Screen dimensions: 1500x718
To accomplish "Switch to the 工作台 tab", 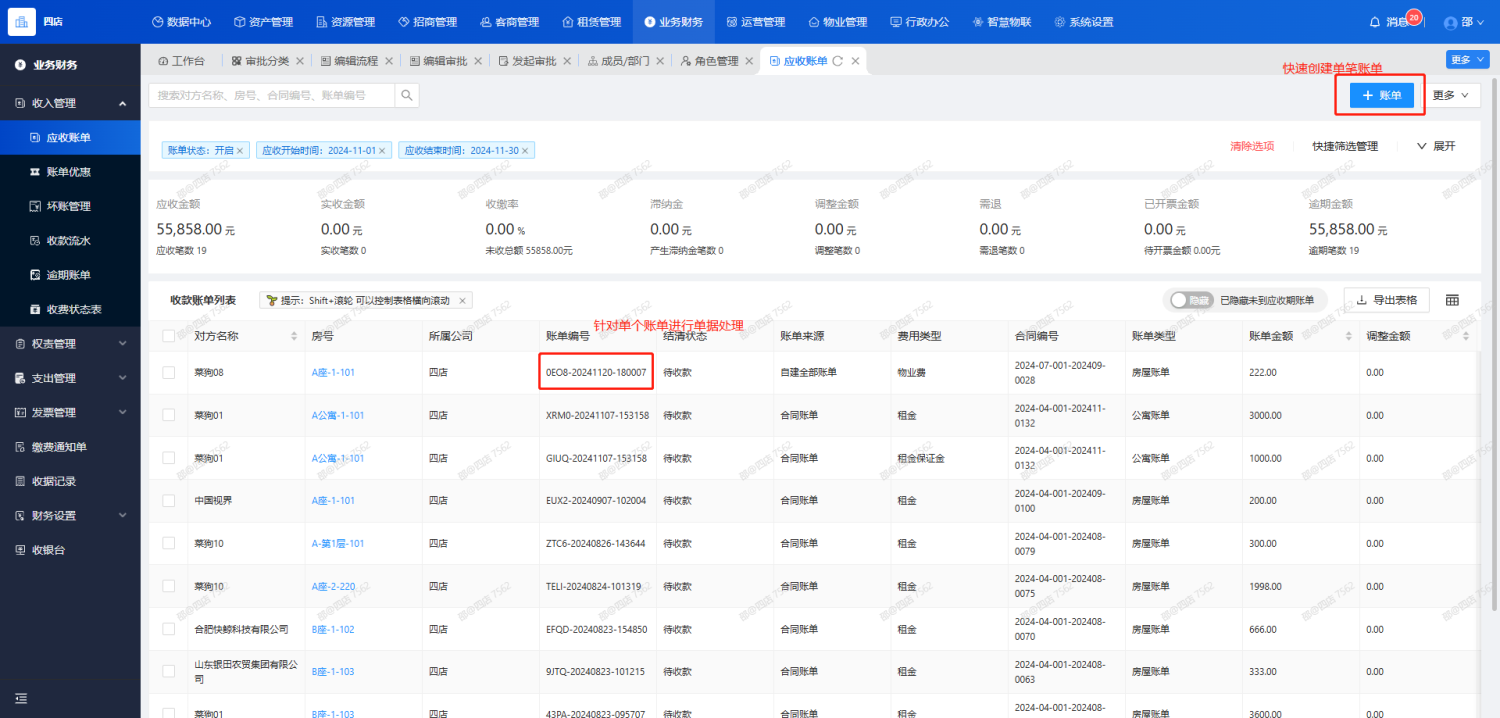I will [x=181, y=61].
